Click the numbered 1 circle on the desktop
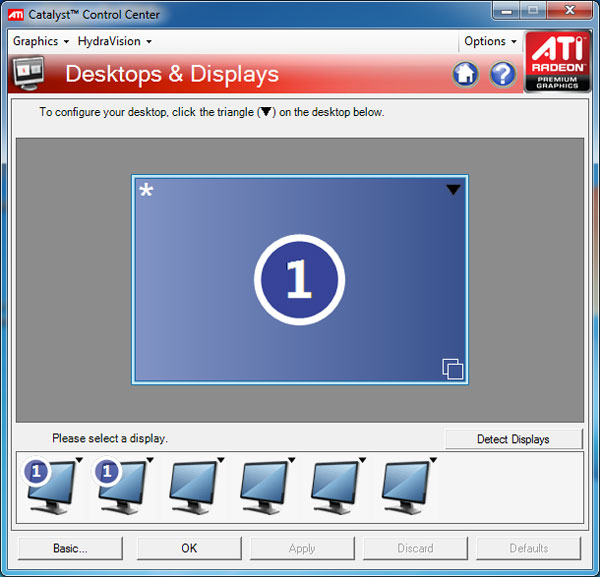 tap(300, 280)
